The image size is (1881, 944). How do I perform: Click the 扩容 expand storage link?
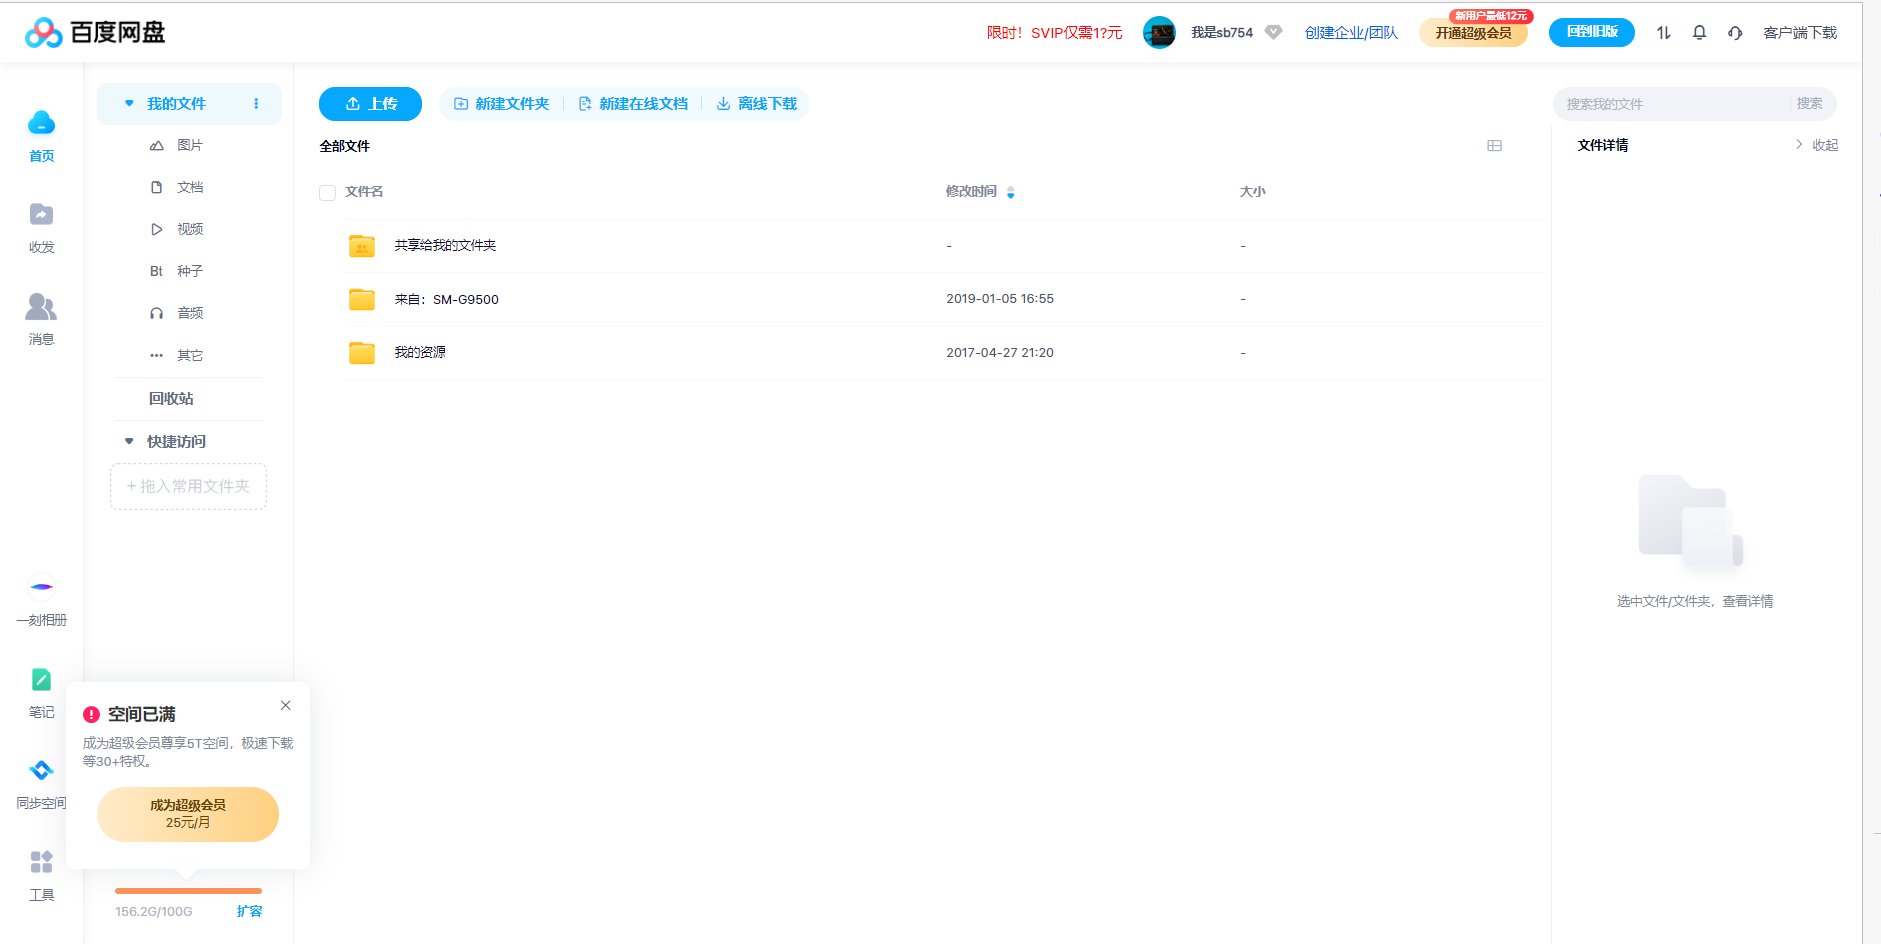click(x=249, y=911)
